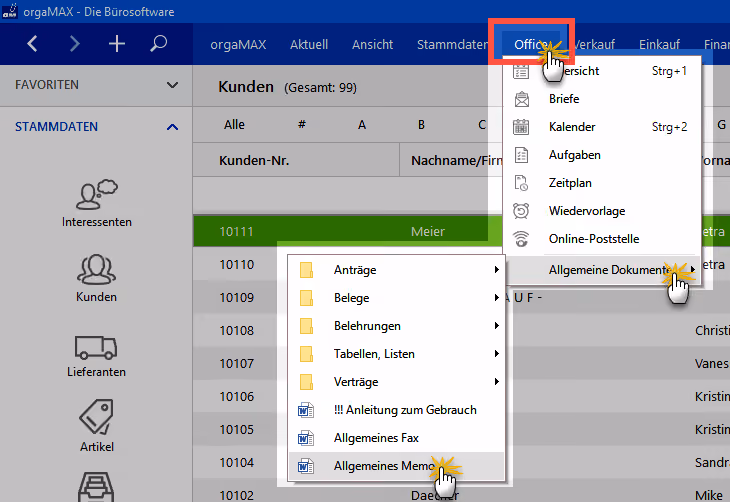Click the Verträge folder icon

coord(306,382)
